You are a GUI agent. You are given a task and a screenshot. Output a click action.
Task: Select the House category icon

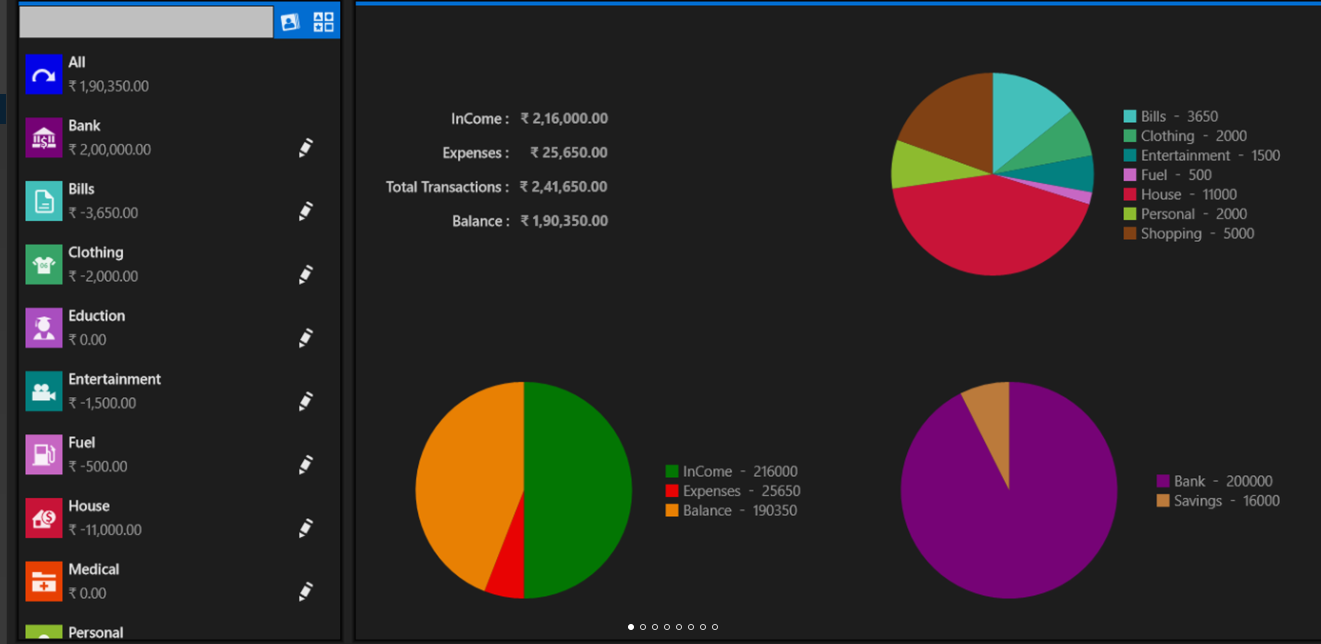coord(44,518)
